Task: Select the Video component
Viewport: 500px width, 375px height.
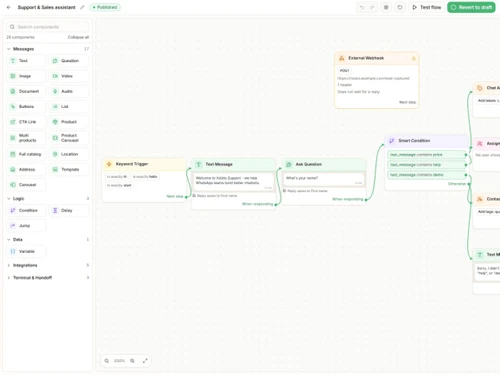Action: [69, 76]
